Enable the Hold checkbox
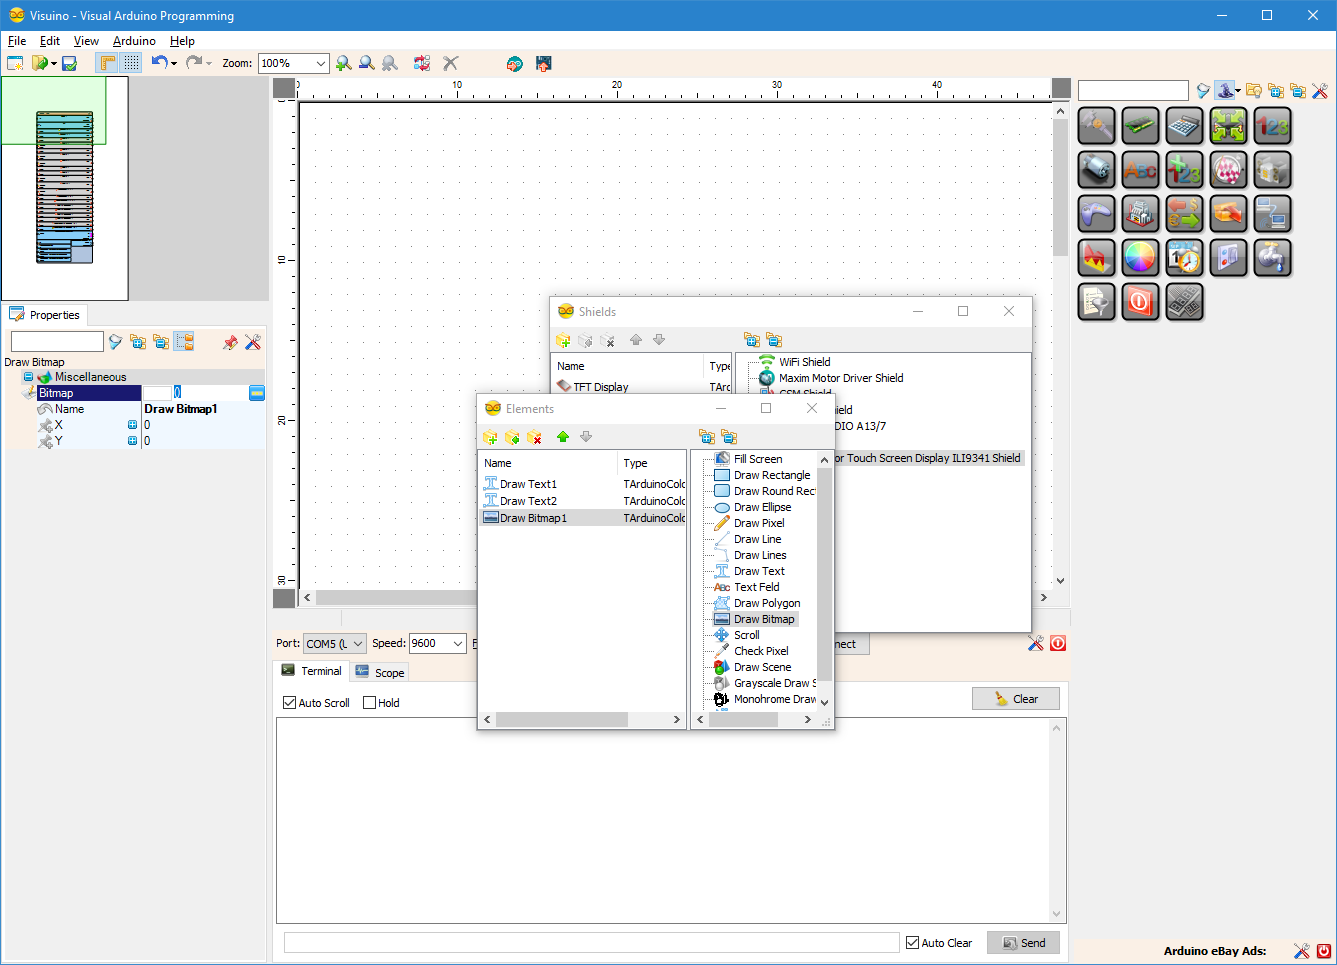This screenshot has width=1337, height=965. pos(369,703)
